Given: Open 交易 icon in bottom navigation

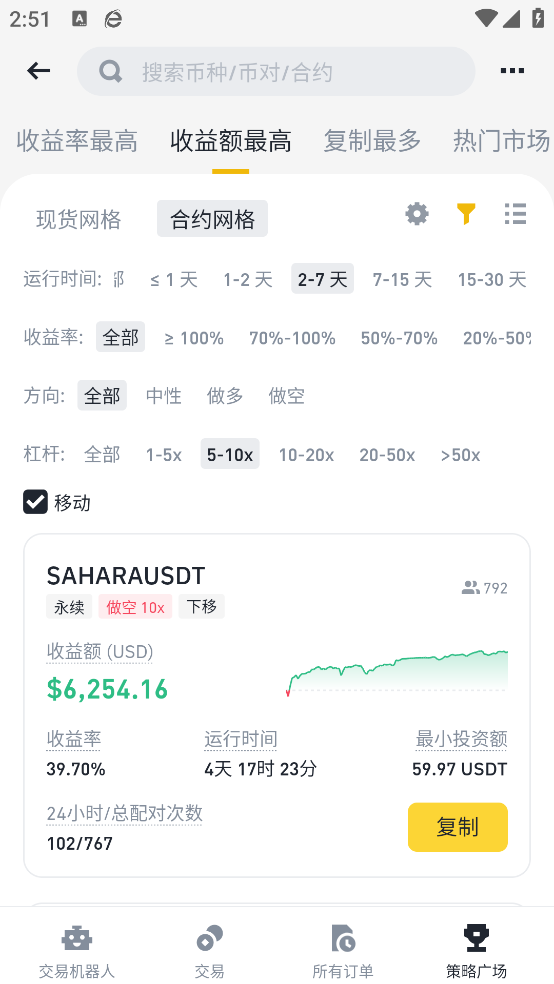Looking at the screenshot, I should point(210,939).
